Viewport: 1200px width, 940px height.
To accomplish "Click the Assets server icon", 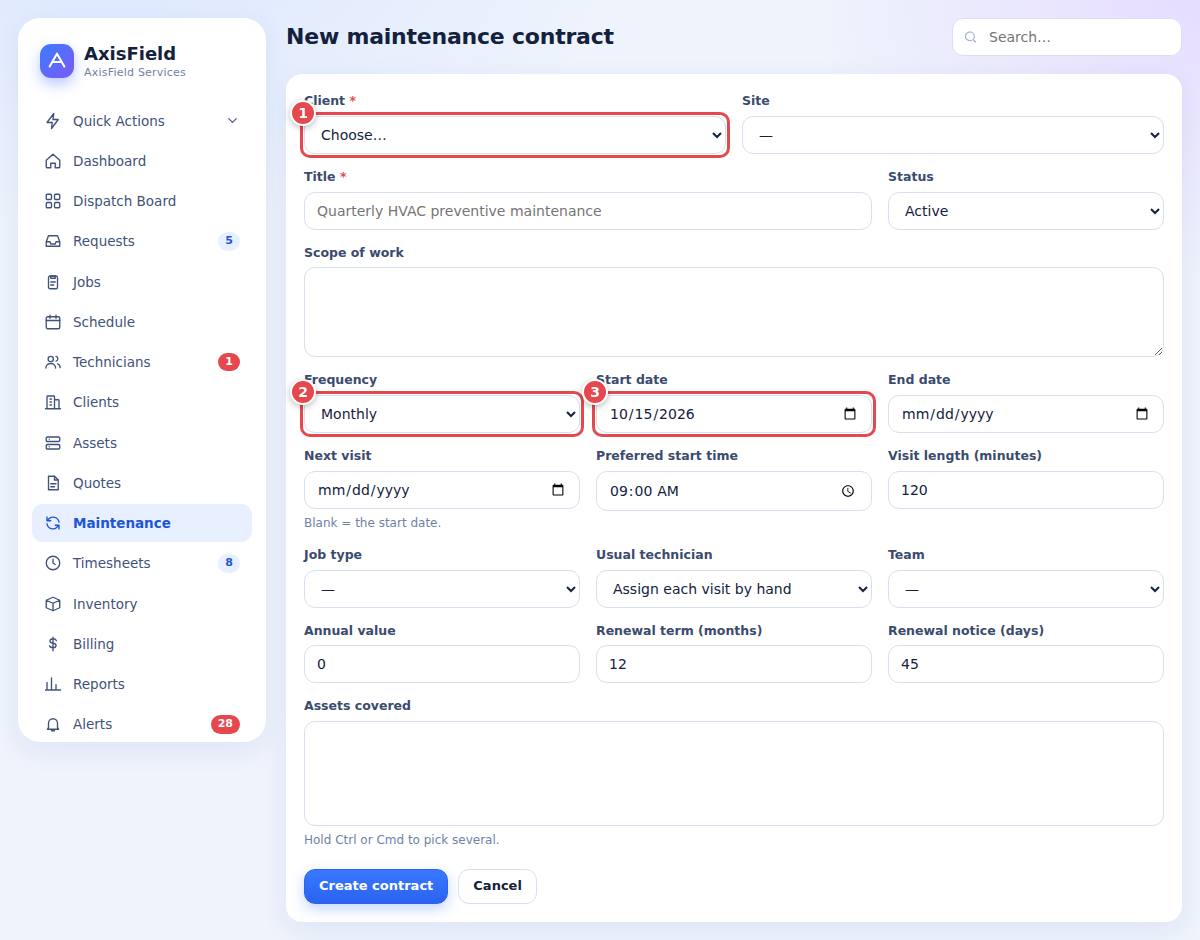I will pyautogui.click(x=53, y=443).
